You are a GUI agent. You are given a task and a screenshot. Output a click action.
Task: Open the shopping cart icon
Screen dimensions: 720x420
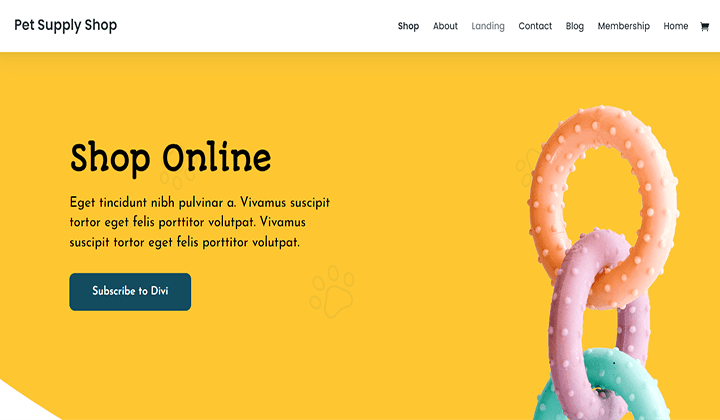pos(704,27)
